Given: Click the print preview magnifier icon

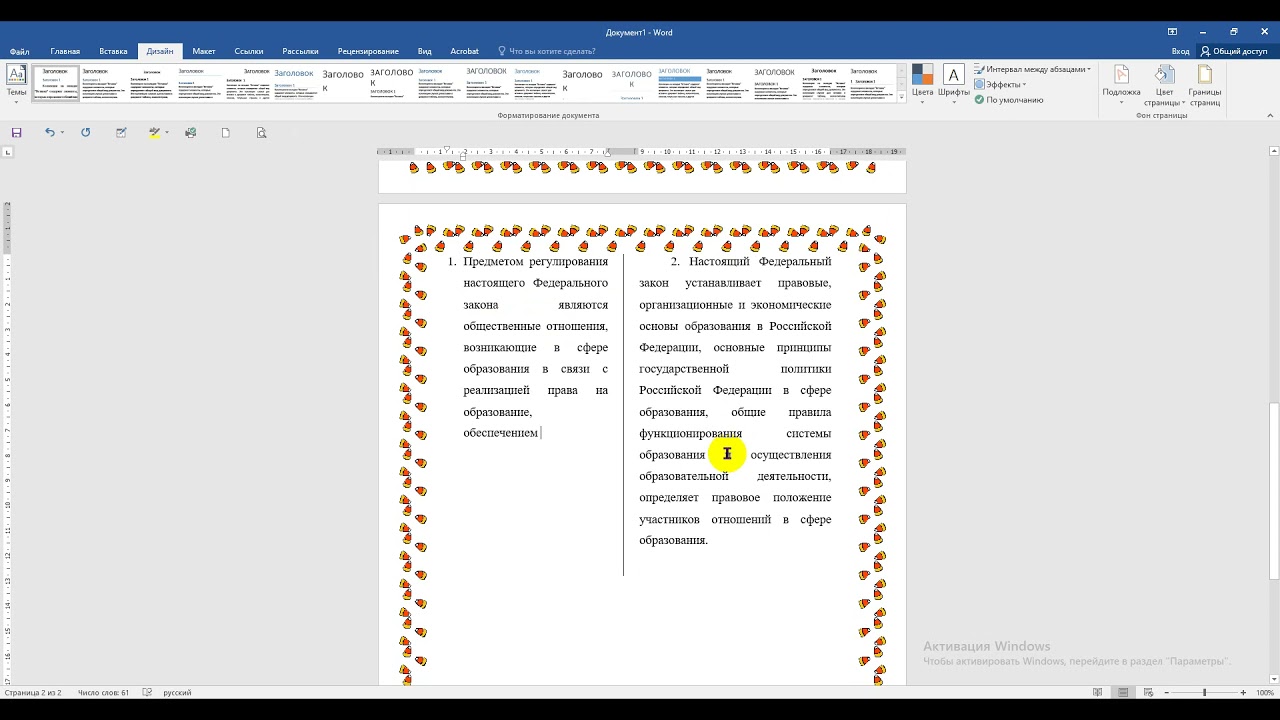Looking at the screenshot, I should [262, 132].
